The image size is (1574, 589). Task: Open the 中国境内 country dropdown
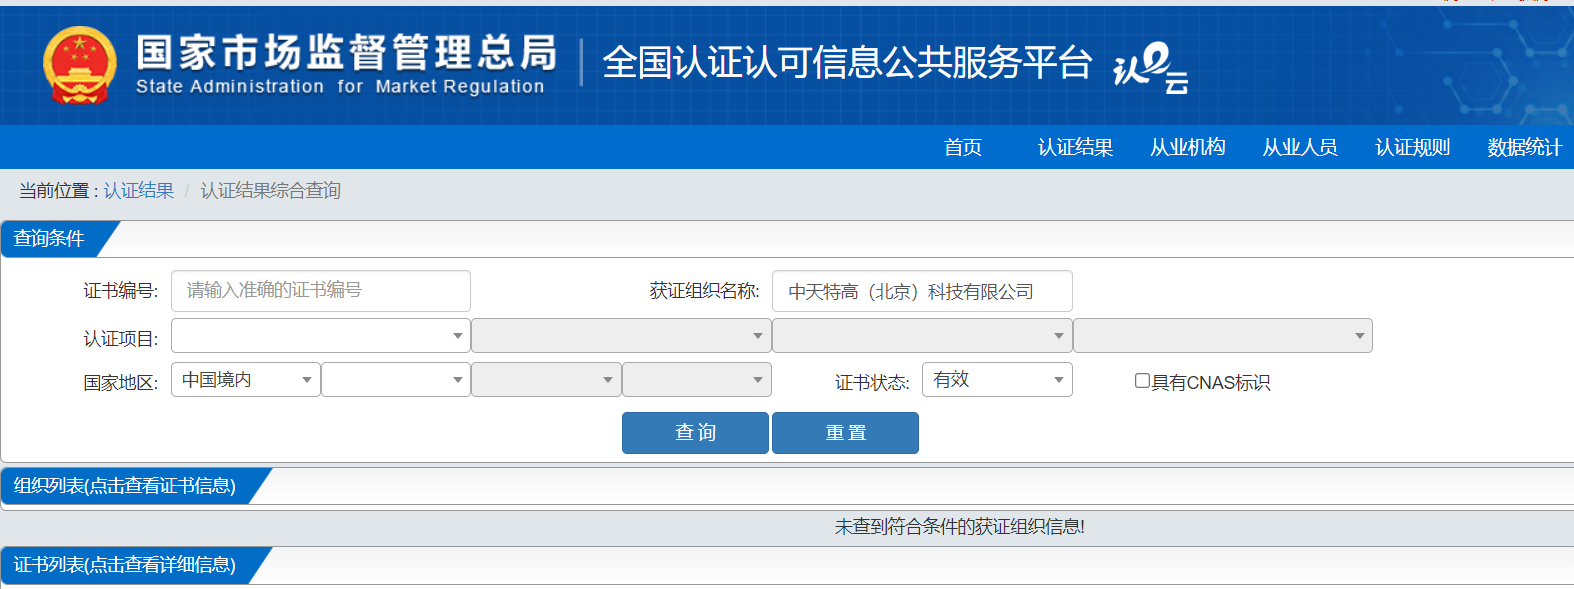click(246, 380)
